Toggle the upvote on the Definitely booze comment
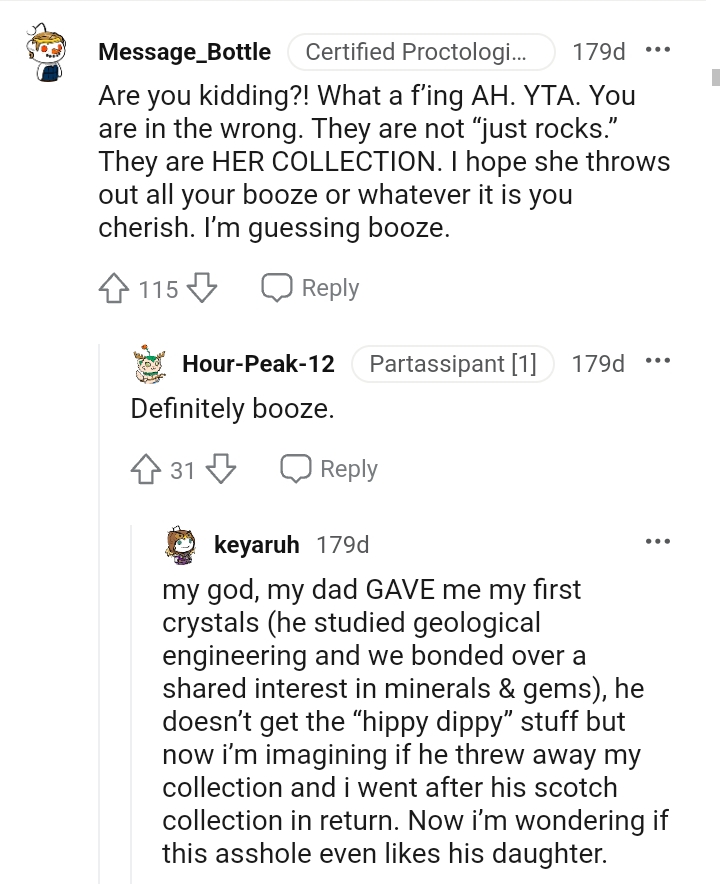 point(144,469)
